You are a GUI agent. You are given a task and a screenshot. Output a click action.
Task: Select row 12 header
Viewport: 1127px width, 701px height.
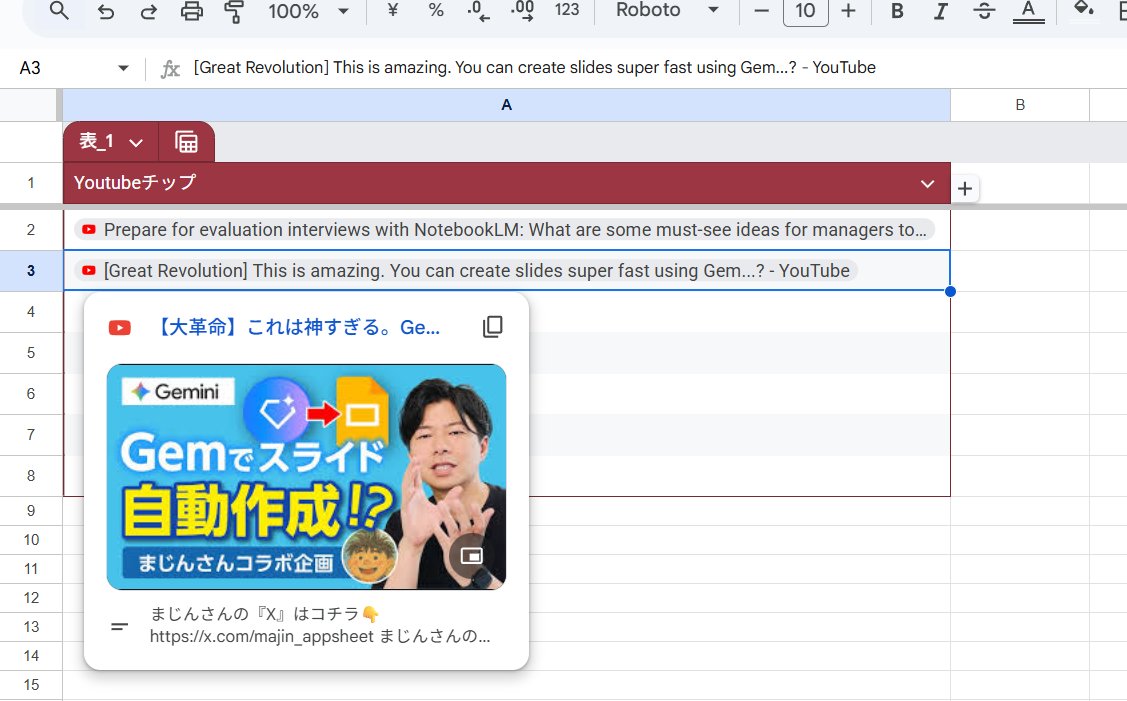pyautogui.click(x=31, y=598)
